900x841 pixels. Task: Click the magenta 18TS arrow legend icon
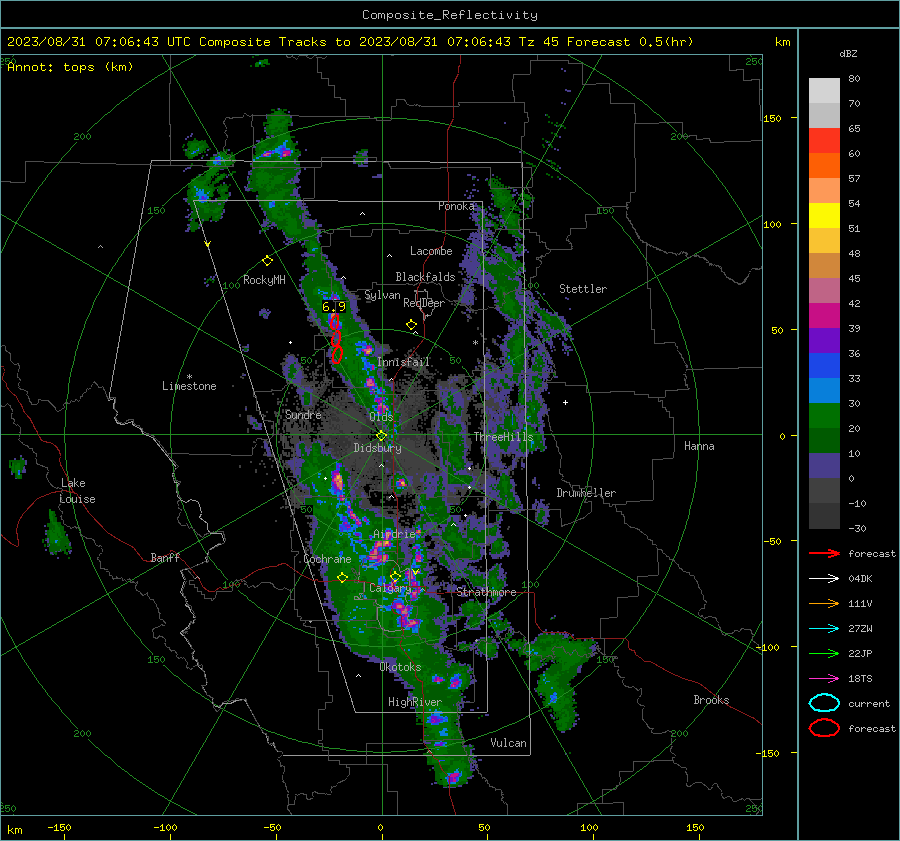824,679
